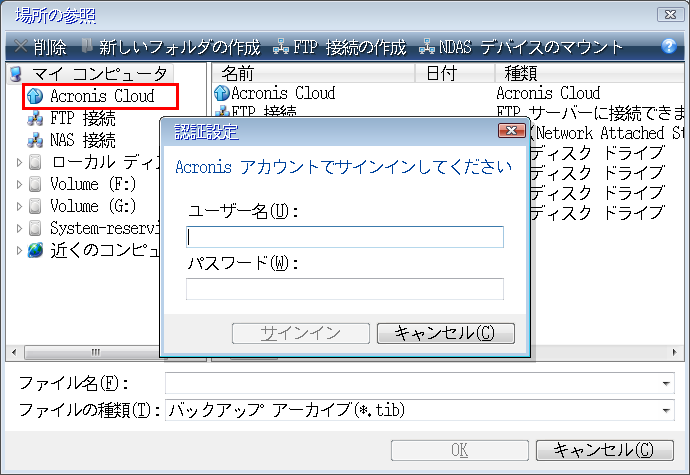This screenshot has height=475, width=690.
Task: Click the Acronis Cloud icon in tree
Action: pos(35,96)
